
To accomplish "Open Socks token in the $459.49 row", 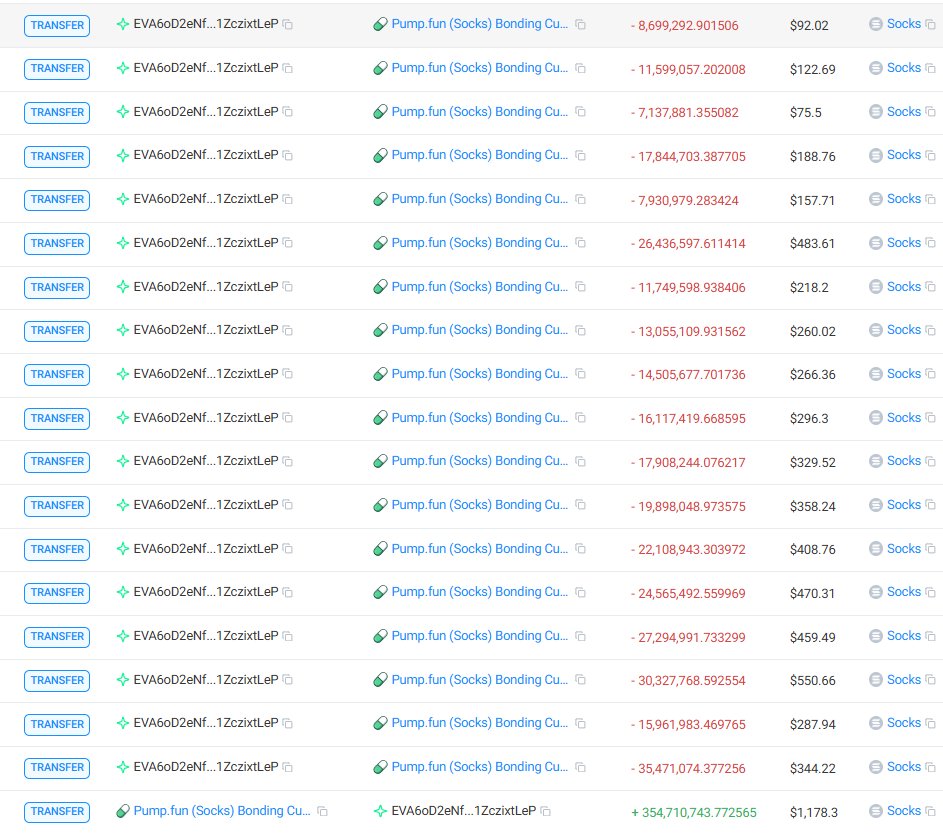I will pyautogui.click(x=903, y=636).
